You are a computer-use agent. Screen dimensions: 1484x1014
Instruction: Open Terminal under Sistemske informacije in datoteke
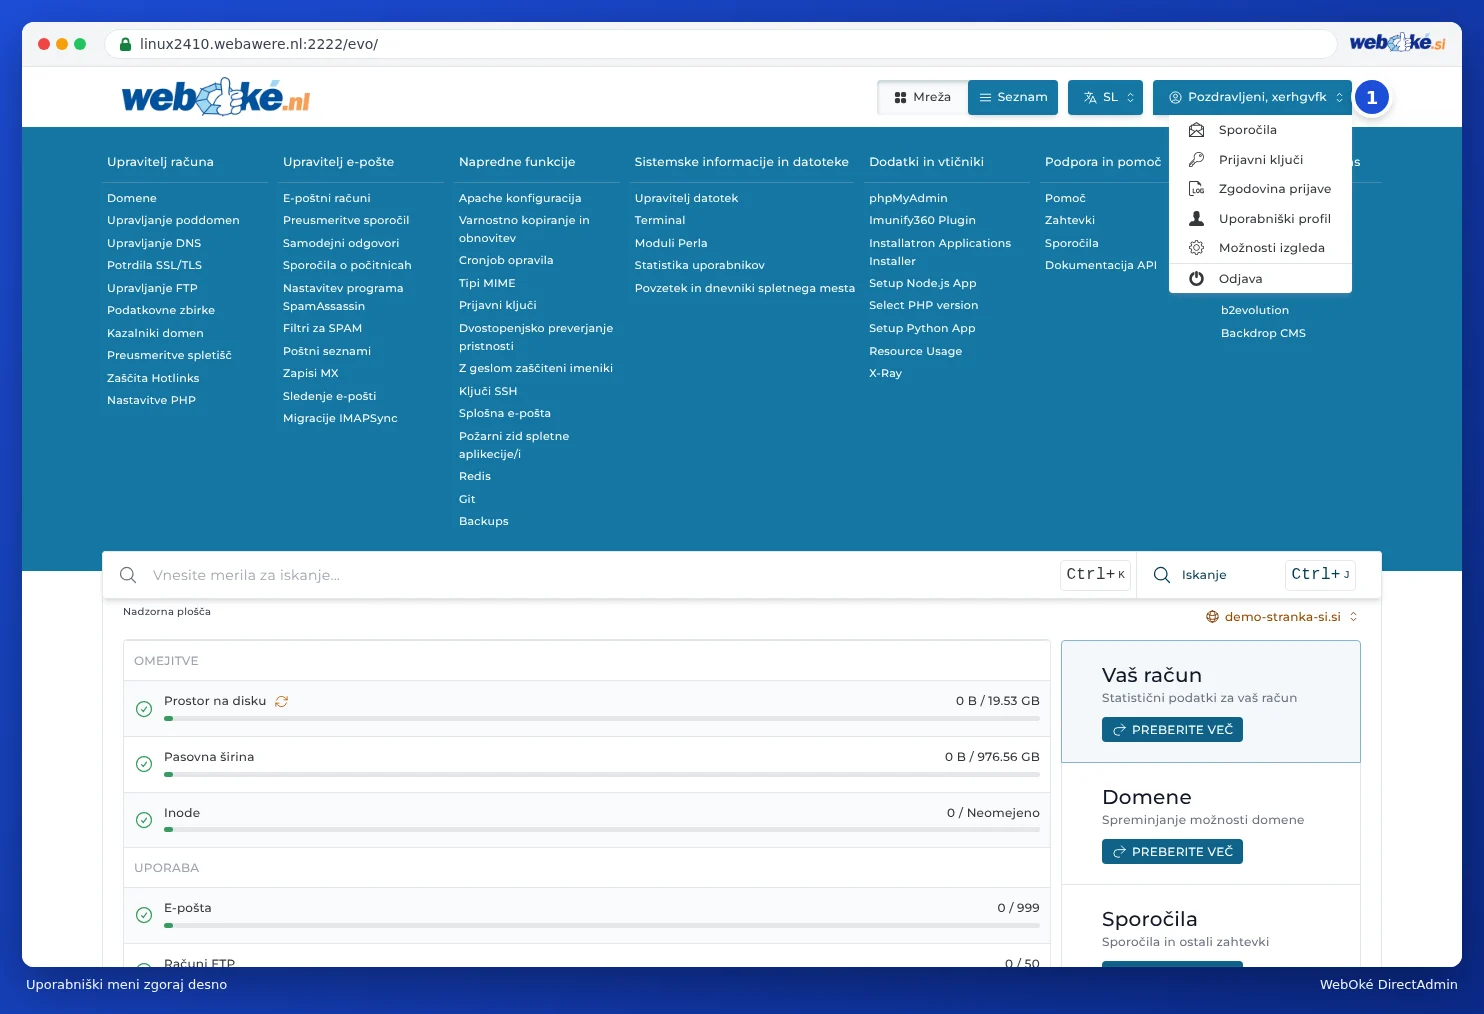pos(660,220)
